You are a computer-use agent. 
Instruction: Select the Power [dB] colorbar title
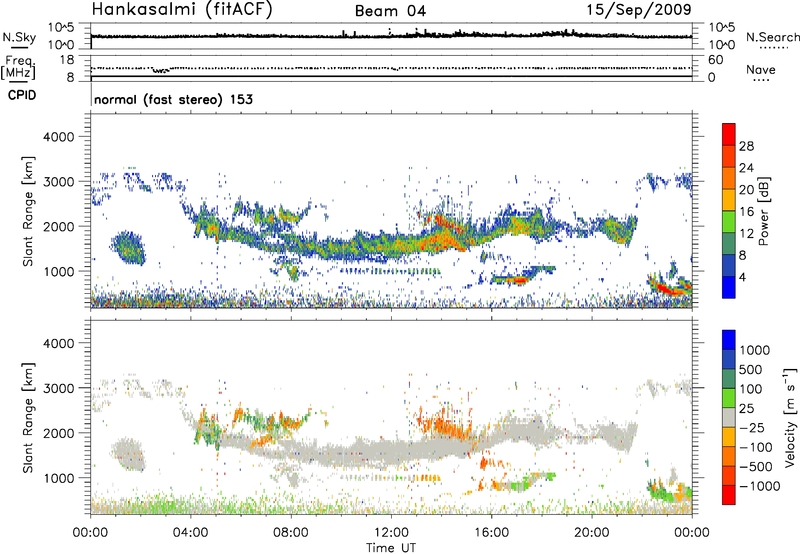point(763,211)
